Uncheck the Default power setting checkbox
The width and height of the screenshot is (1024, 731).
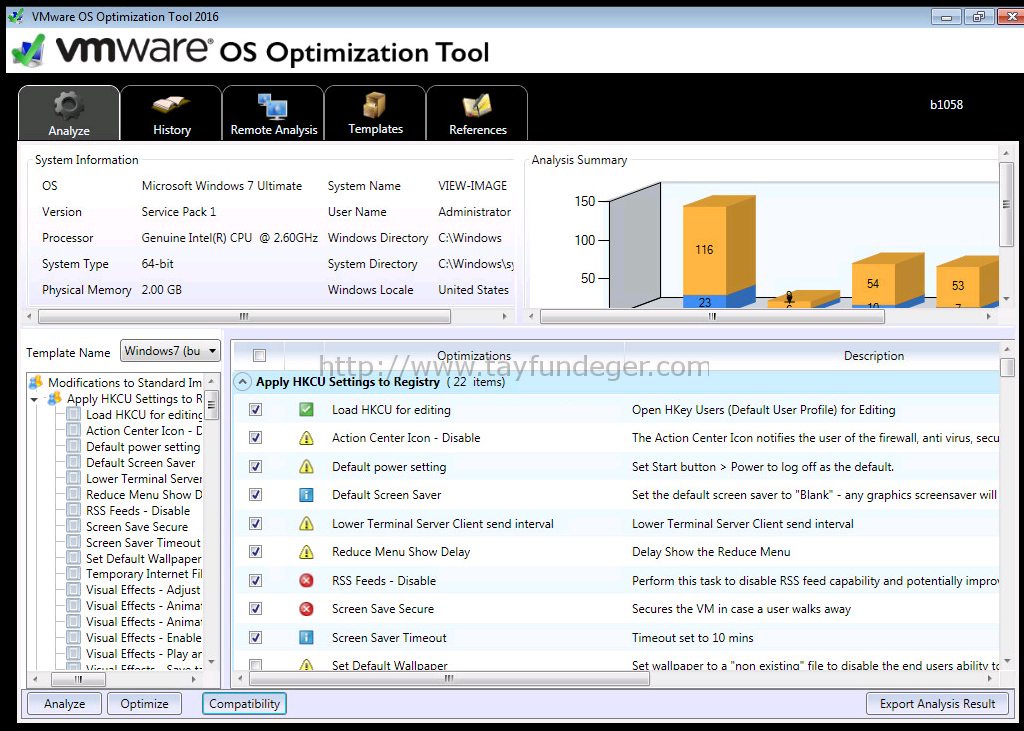(255, 466)
